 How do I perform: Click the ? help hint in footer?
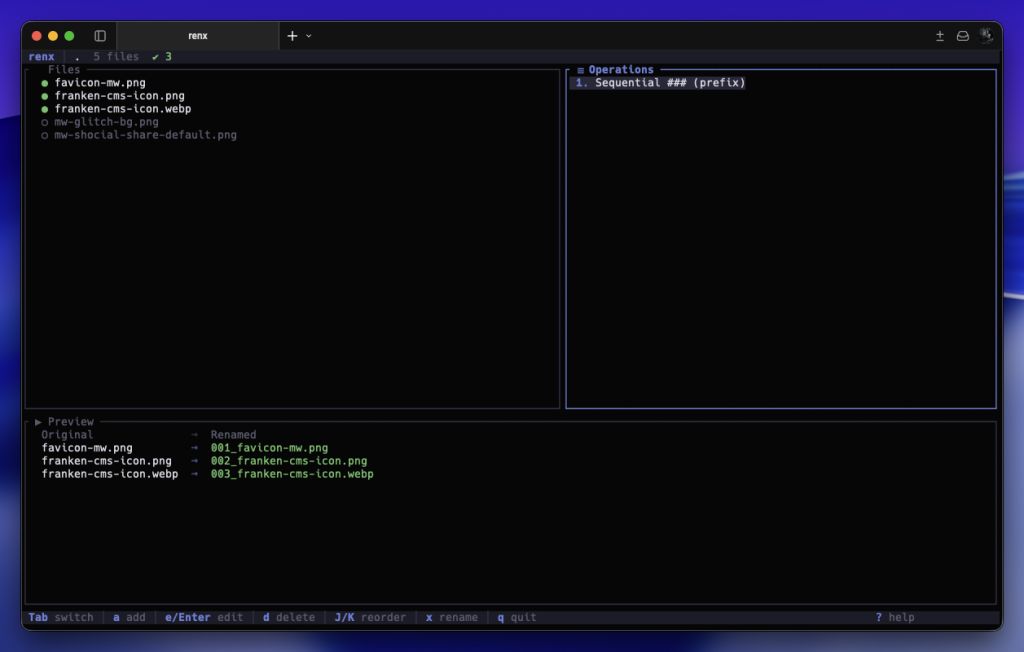tap(895, 617)
